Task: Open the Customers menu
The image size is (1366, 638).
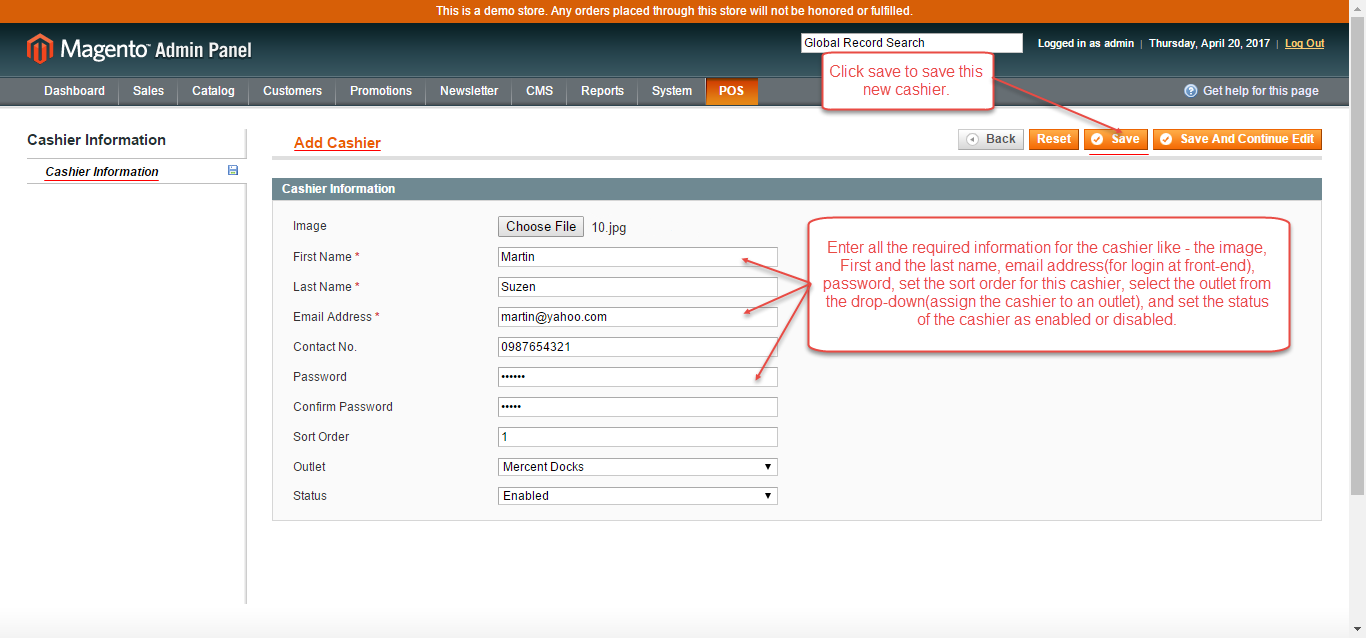Action: tap(292, 91)
